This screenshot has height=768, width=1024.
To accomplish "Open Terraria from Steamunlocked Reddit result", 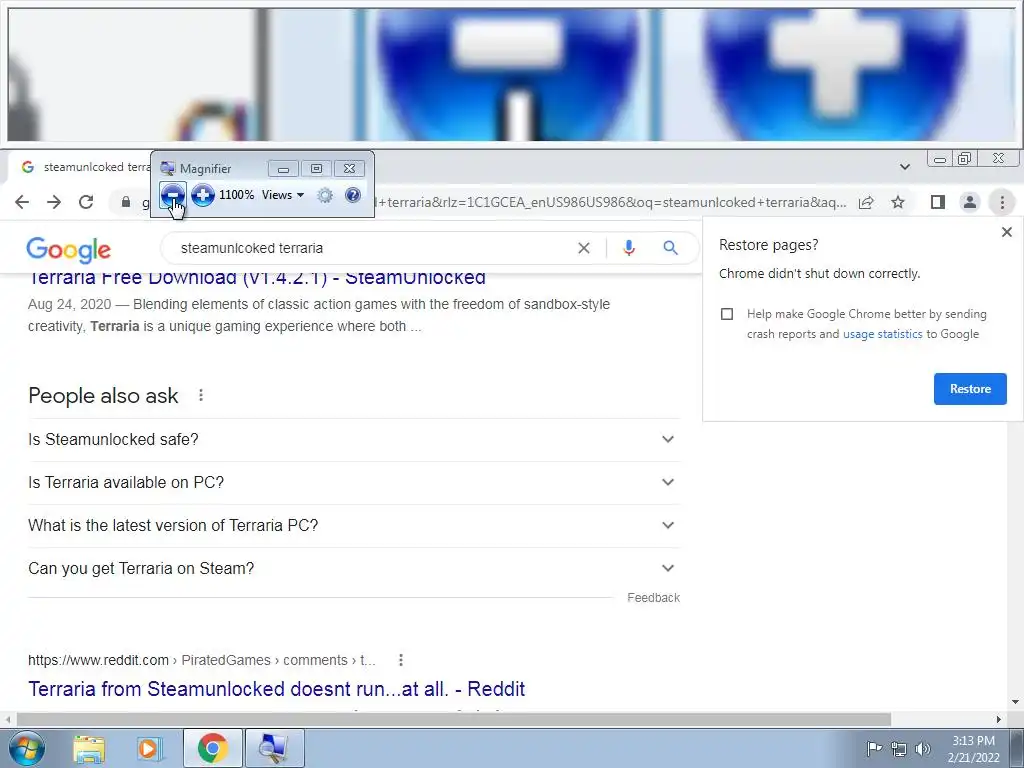I will click(x=276, y=689).
